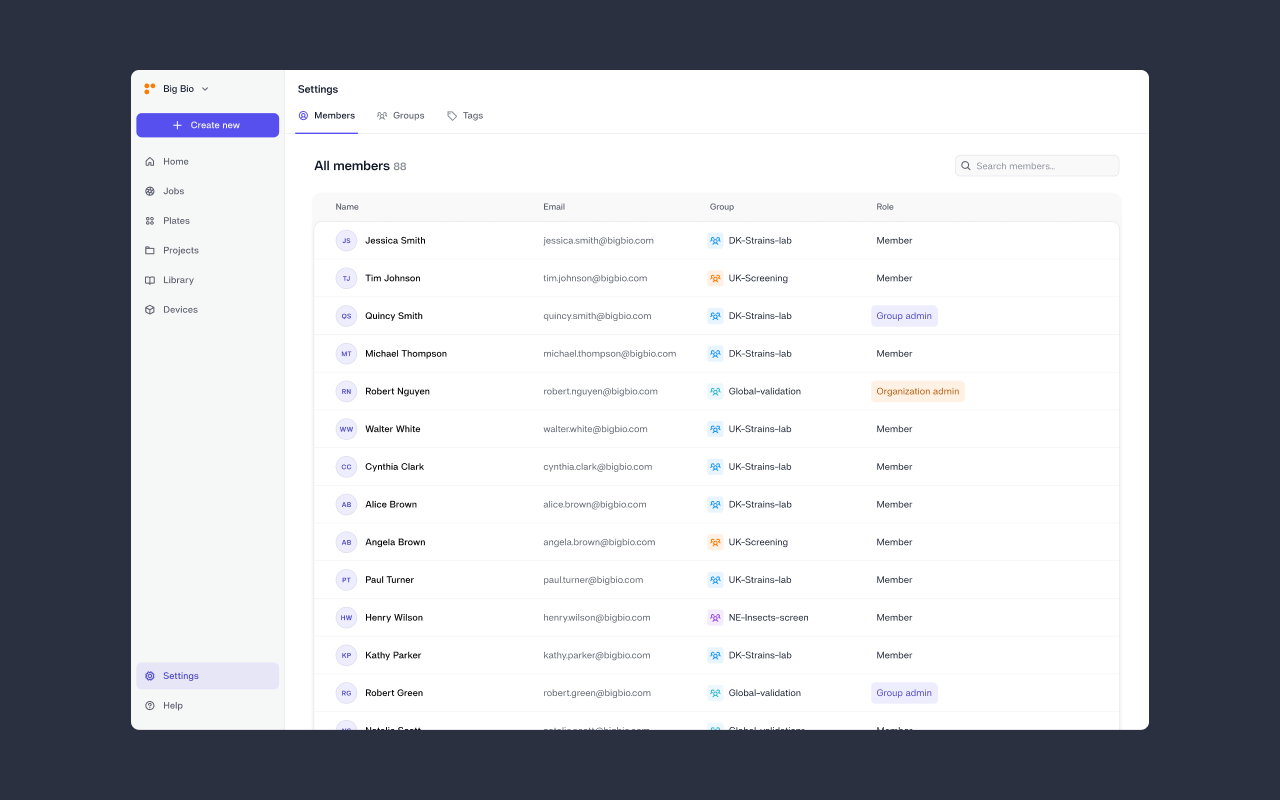Click Quincy Smith's Group admin badge
1280x800 pixels.
903,315
